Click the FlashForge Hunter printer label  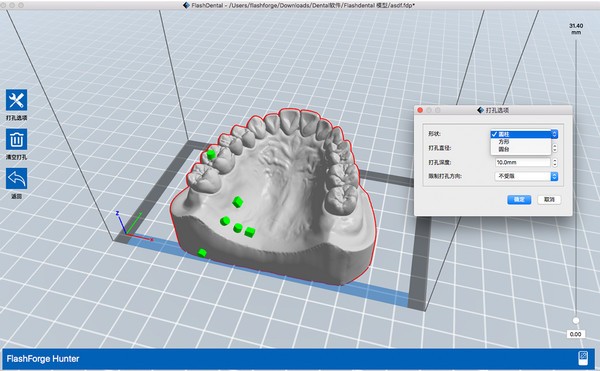coord(43,359)
